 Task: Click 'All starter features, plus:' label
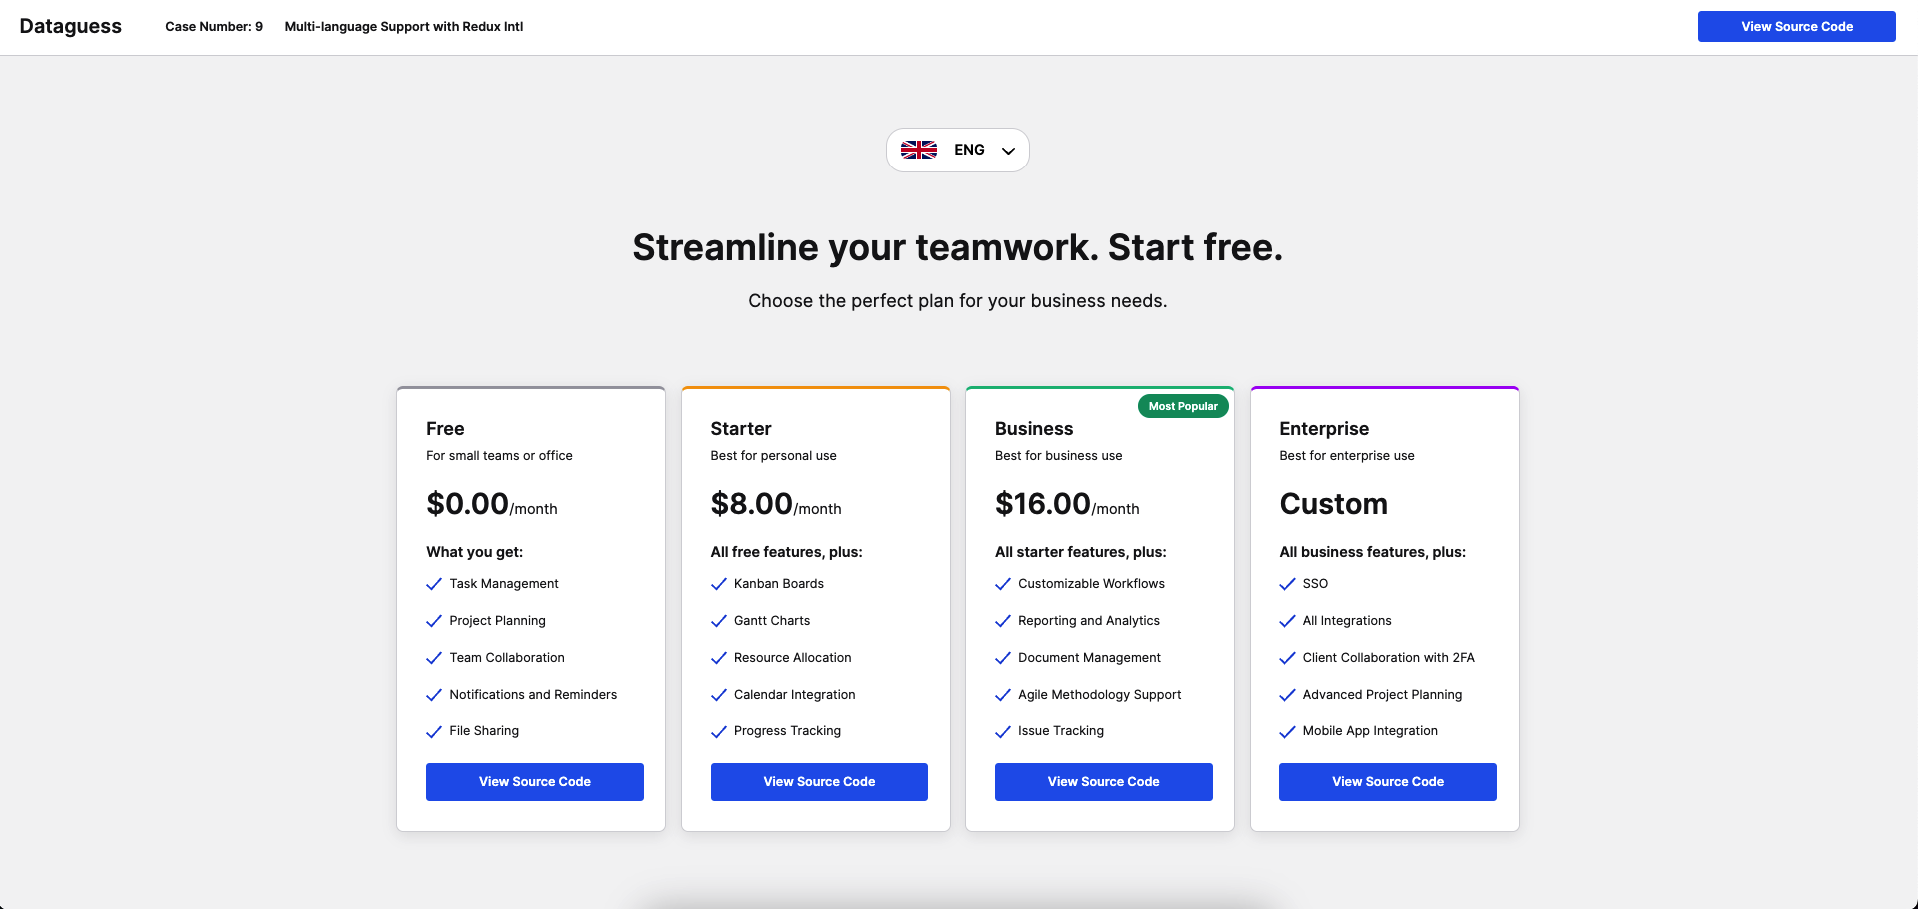(x=1080, y=552)
